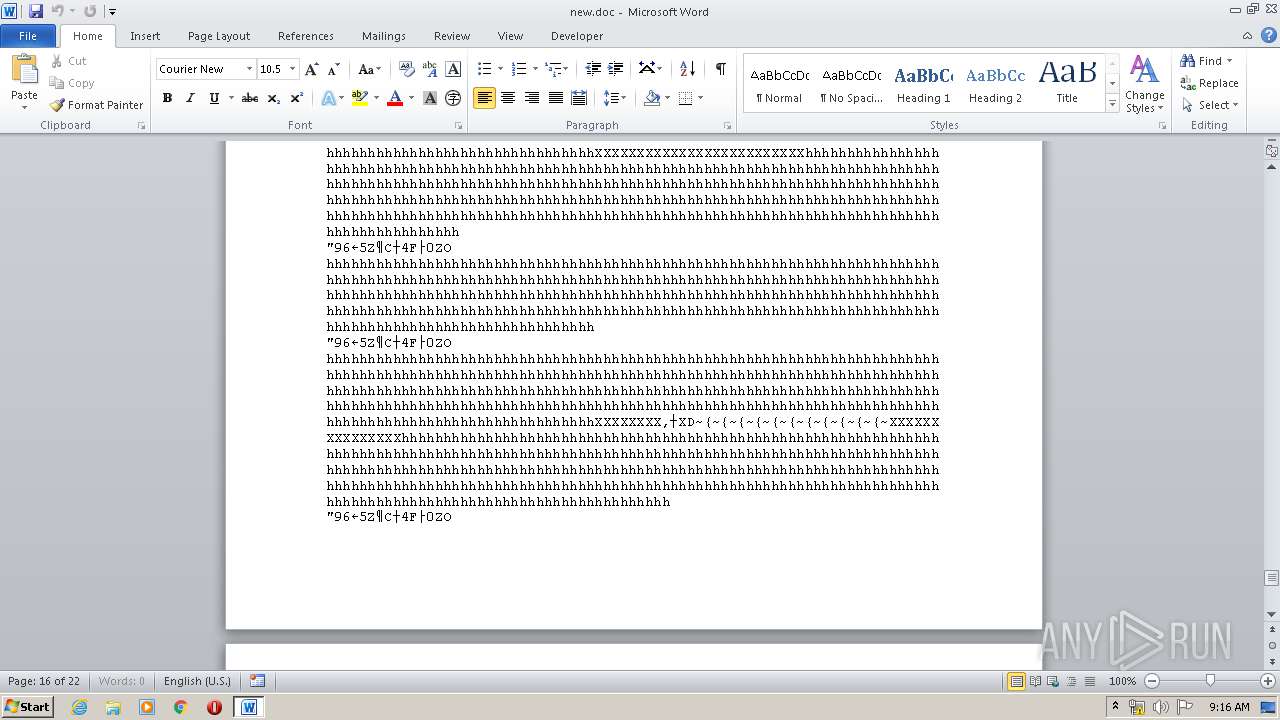This screenshot has height=720, width=1280.
Task: Click the English (U.S.) language indicator
Action: tap(197, 681)
